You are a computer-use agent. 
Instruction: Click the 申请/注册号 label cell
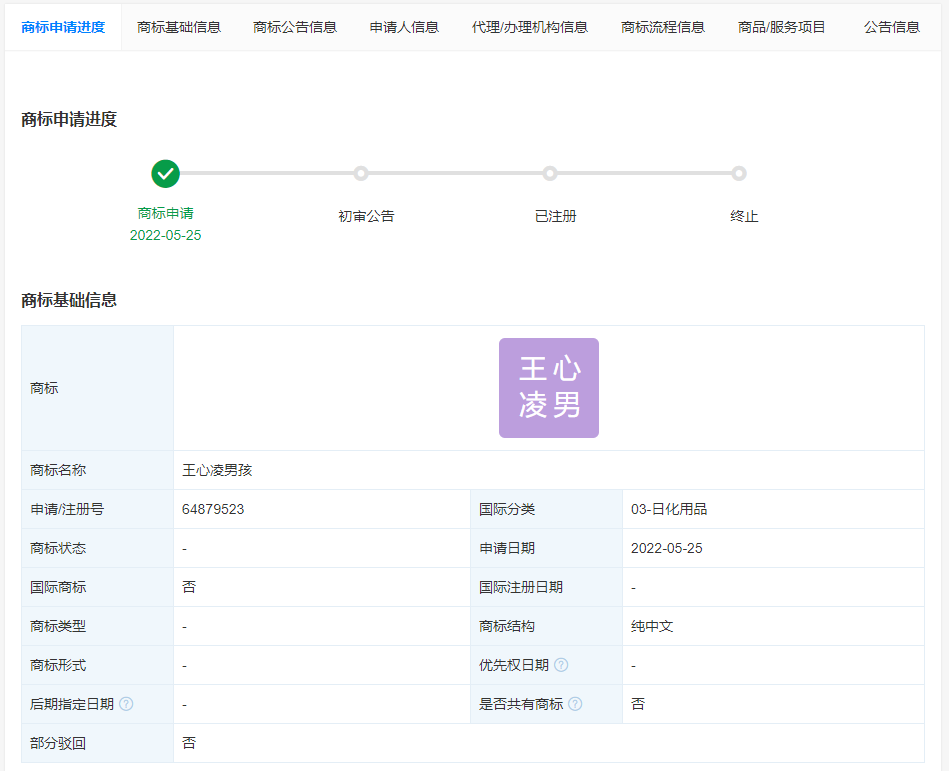click(97, 509)
